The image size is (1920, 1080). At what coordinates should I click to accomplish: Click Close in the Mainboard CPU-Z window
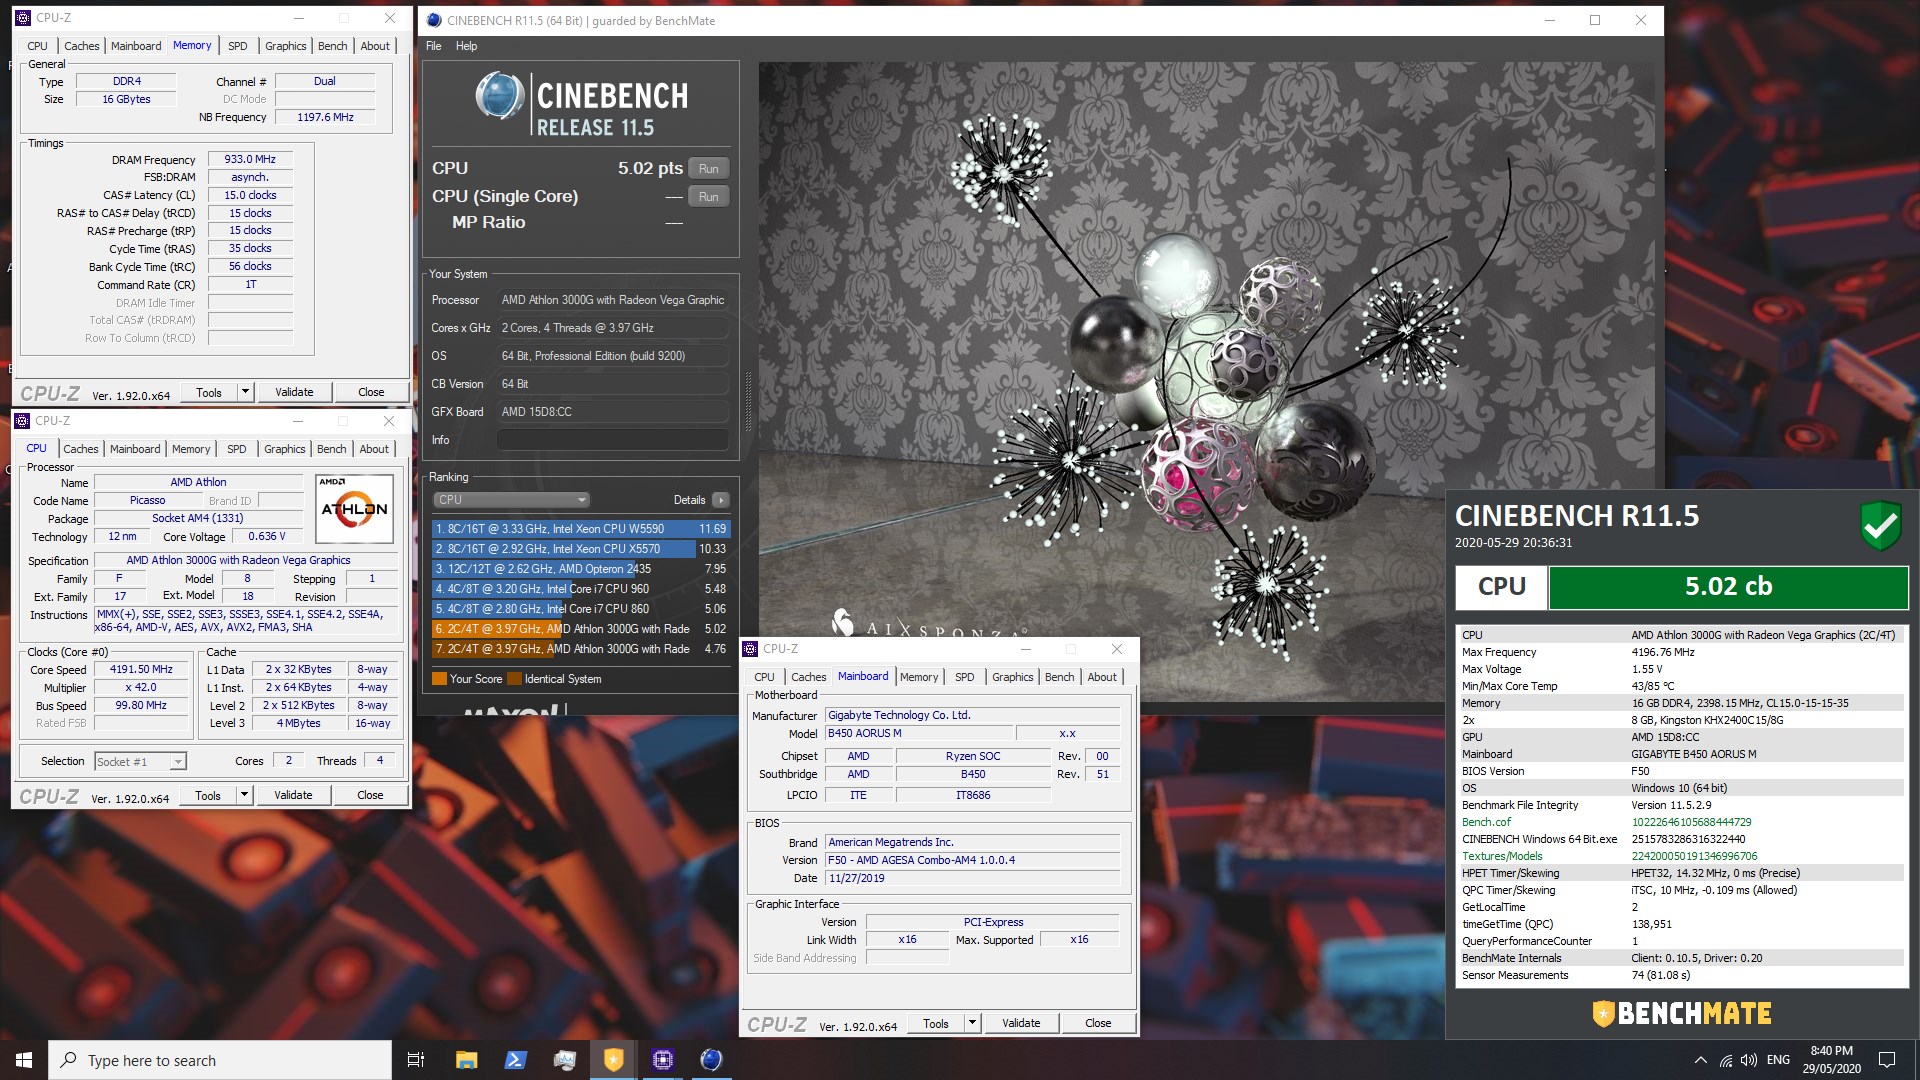(1098, 1023)
